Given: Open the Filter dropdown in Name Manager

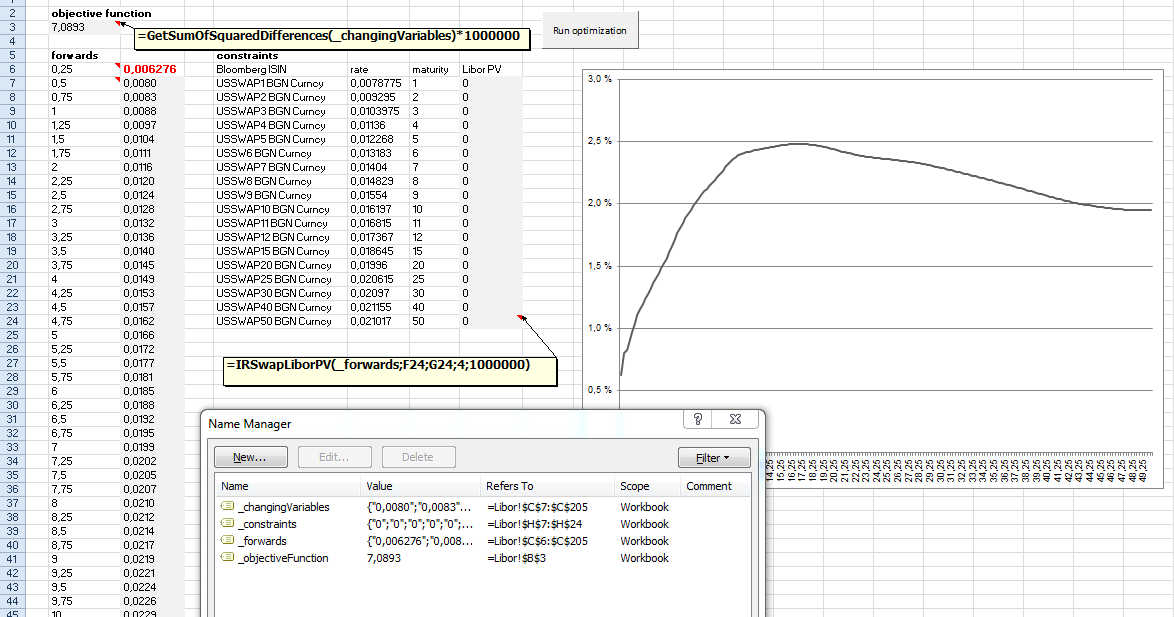Looking at the screenshot, I should click(716, 457).
